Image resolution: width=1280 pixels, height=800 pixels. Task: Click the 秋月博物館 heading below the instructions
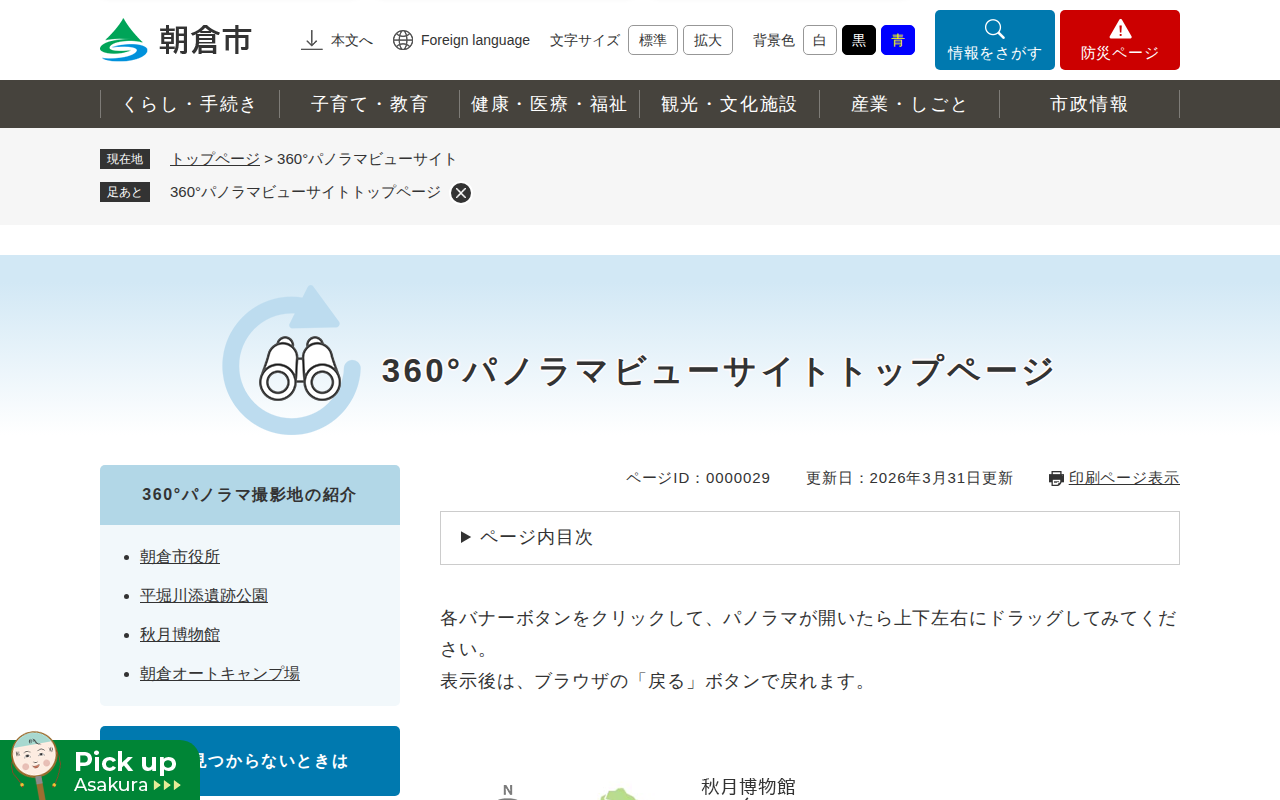pyautogui.click(x=748, y=787)
